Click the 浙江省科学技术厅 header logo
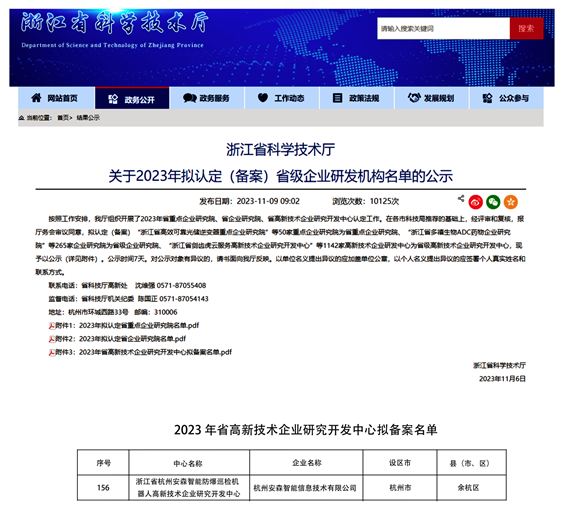 (114, 23)
